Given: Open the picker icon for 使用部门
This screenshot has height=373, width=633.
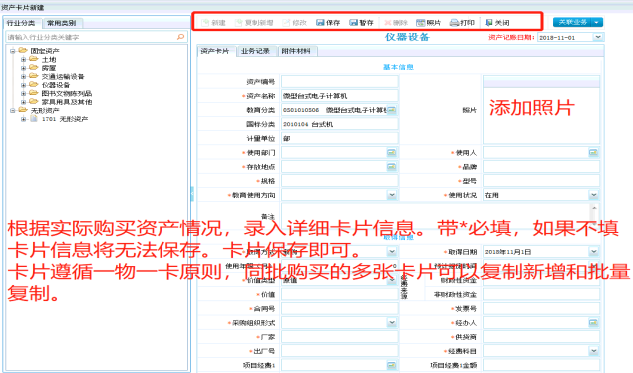Looking at the screenshot, I should (391, 152).
